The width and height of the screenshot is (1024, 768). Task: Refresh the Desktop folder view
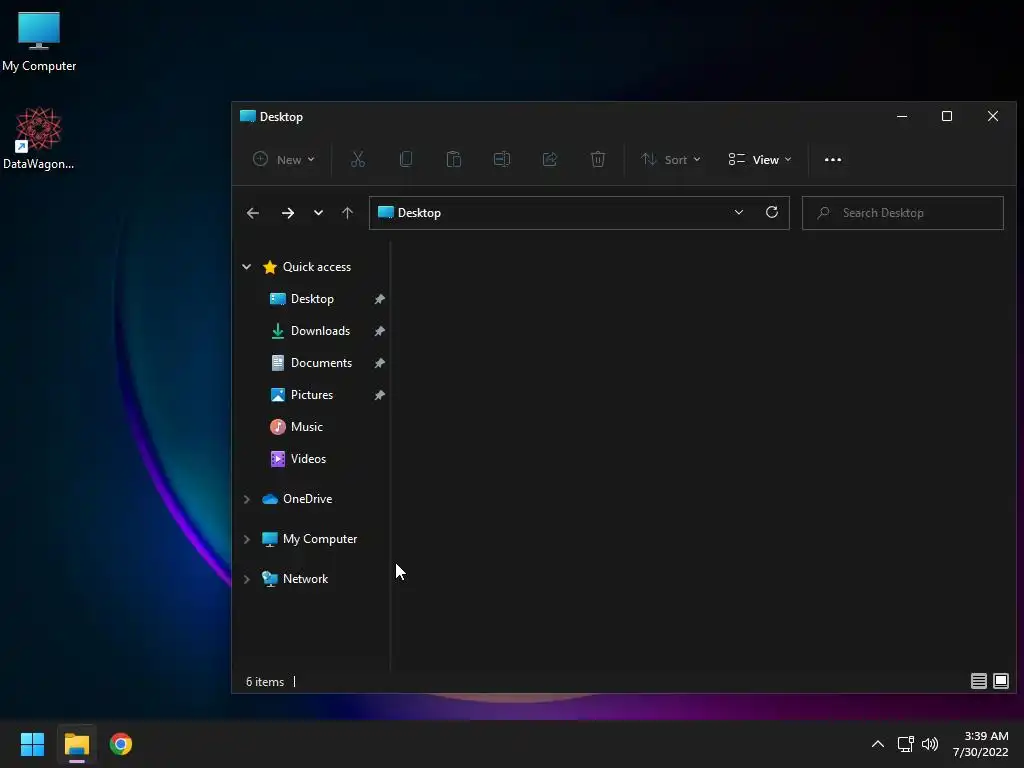coord(772,212)
